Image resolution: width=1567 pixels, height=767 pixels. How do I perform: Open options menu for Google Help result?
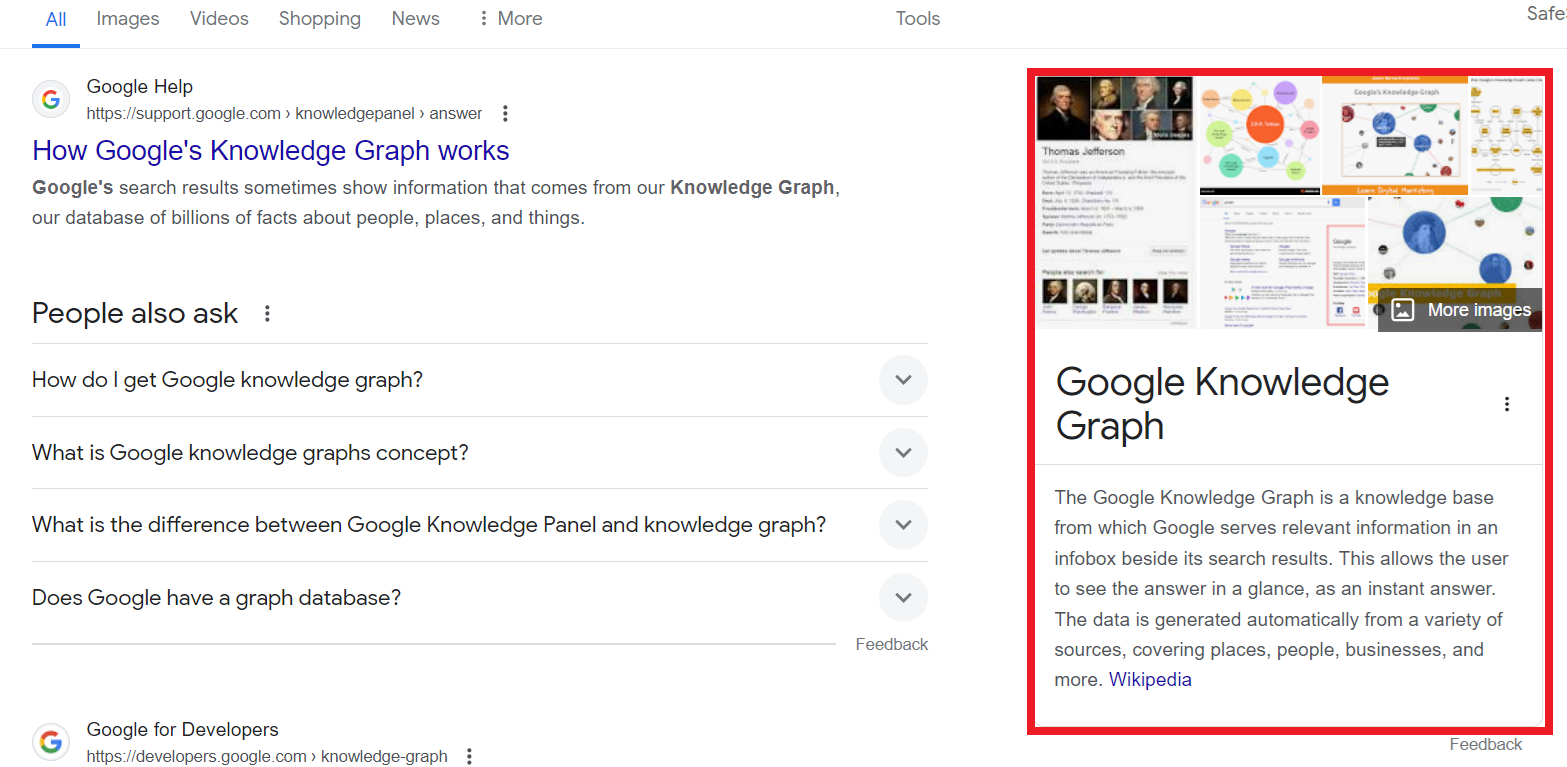505,113
